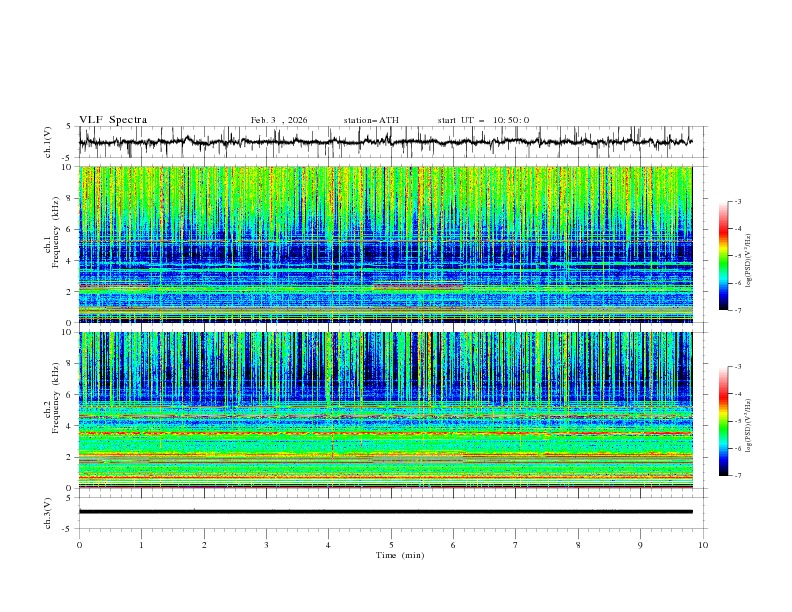792x612 pixels.
Task: Click the ch.1 spectrogram plot
Action: tap(386, 244)
